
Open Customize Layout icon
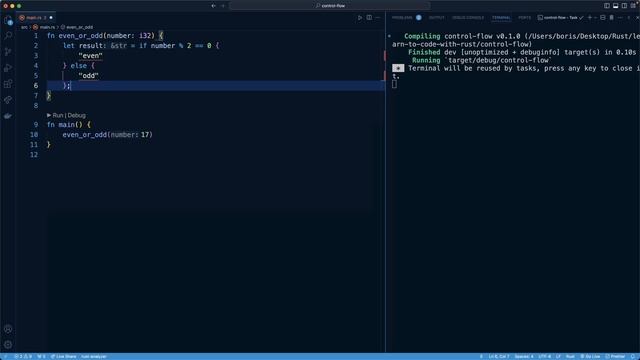pyautogui.click(x=633, y=6)
